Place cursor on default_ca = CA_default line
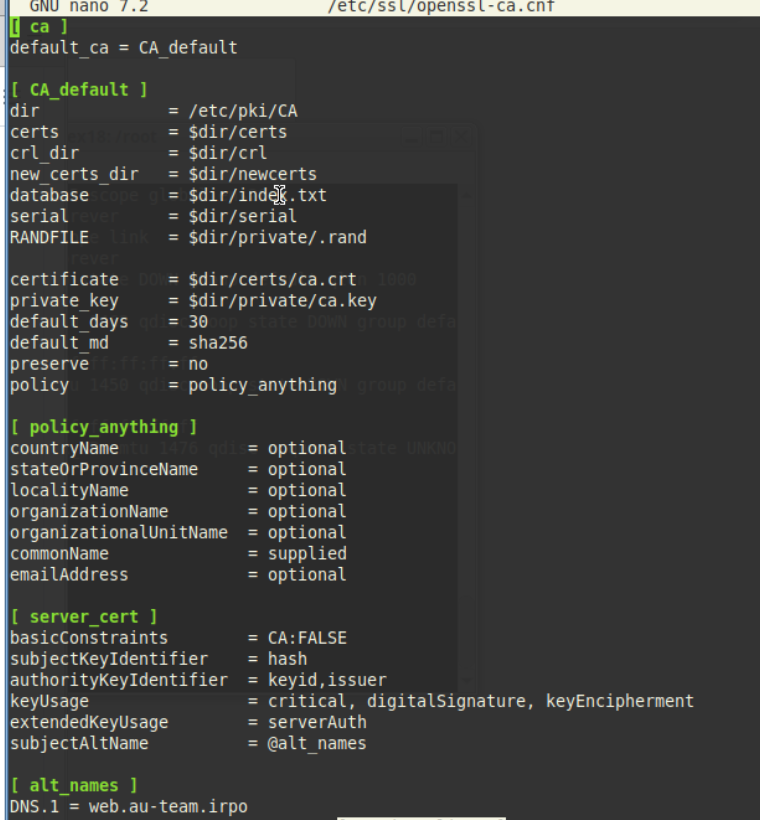Image resolution: width=760 pixels, height=820 pixels. [123, 47]
